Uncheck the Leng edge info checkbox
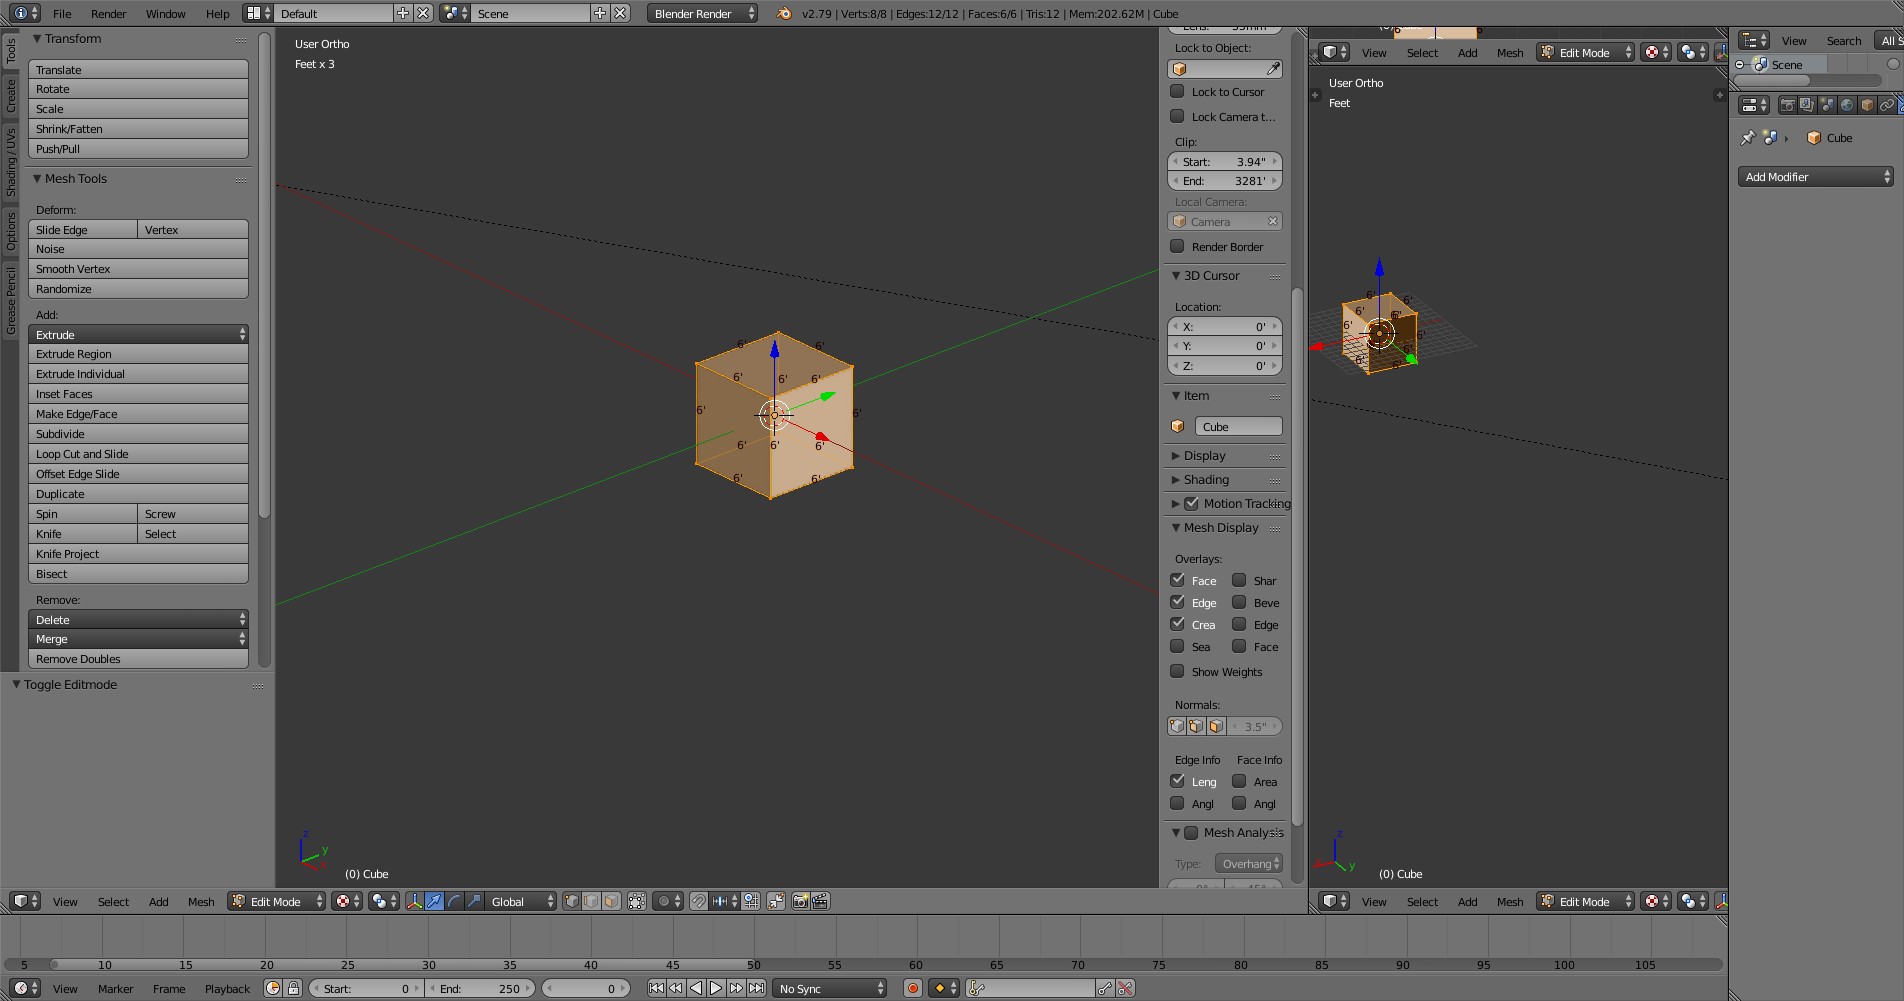Screen dimensions: 1904x1001 1177,781
